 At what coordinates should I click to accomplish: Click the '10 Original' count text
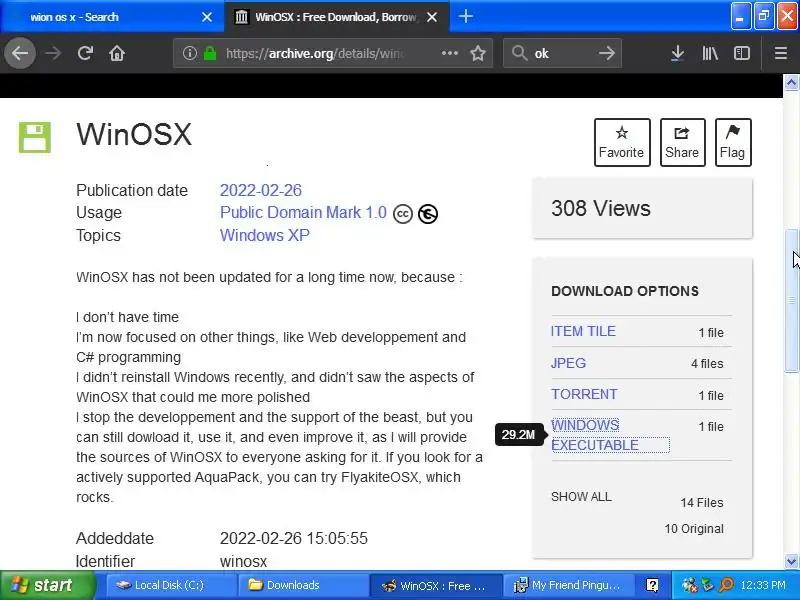coord(694,529)
